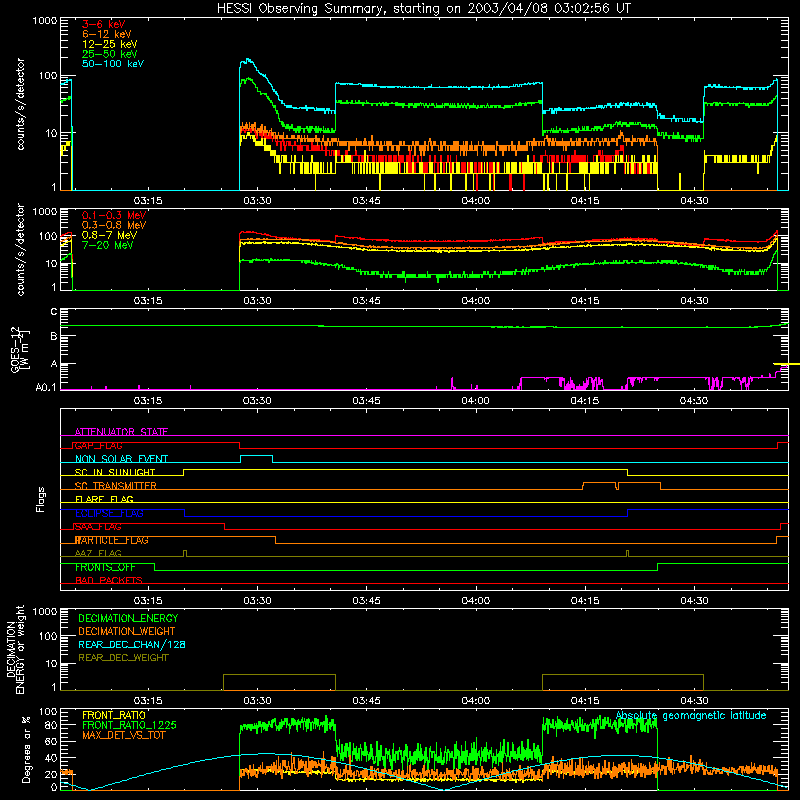800x800 pixels.
Task: Select the FLARE_FLAG label
Action: pos(104,499)
